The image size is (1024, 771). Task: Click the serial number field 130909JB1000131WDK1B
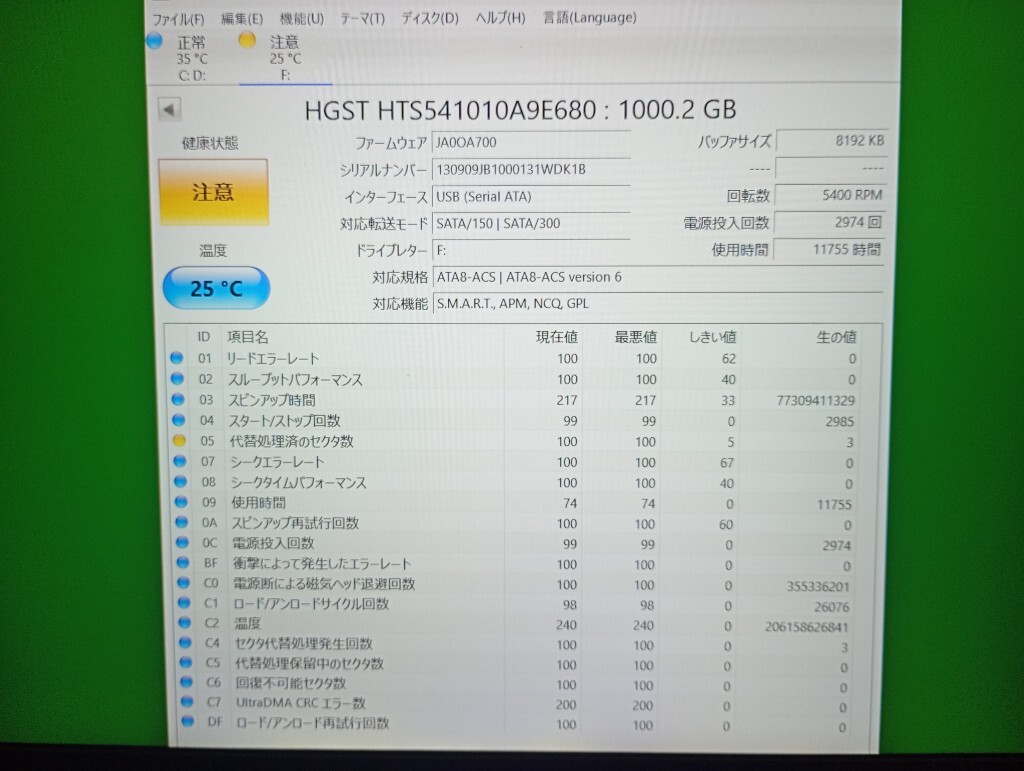(x=530, y=169)
